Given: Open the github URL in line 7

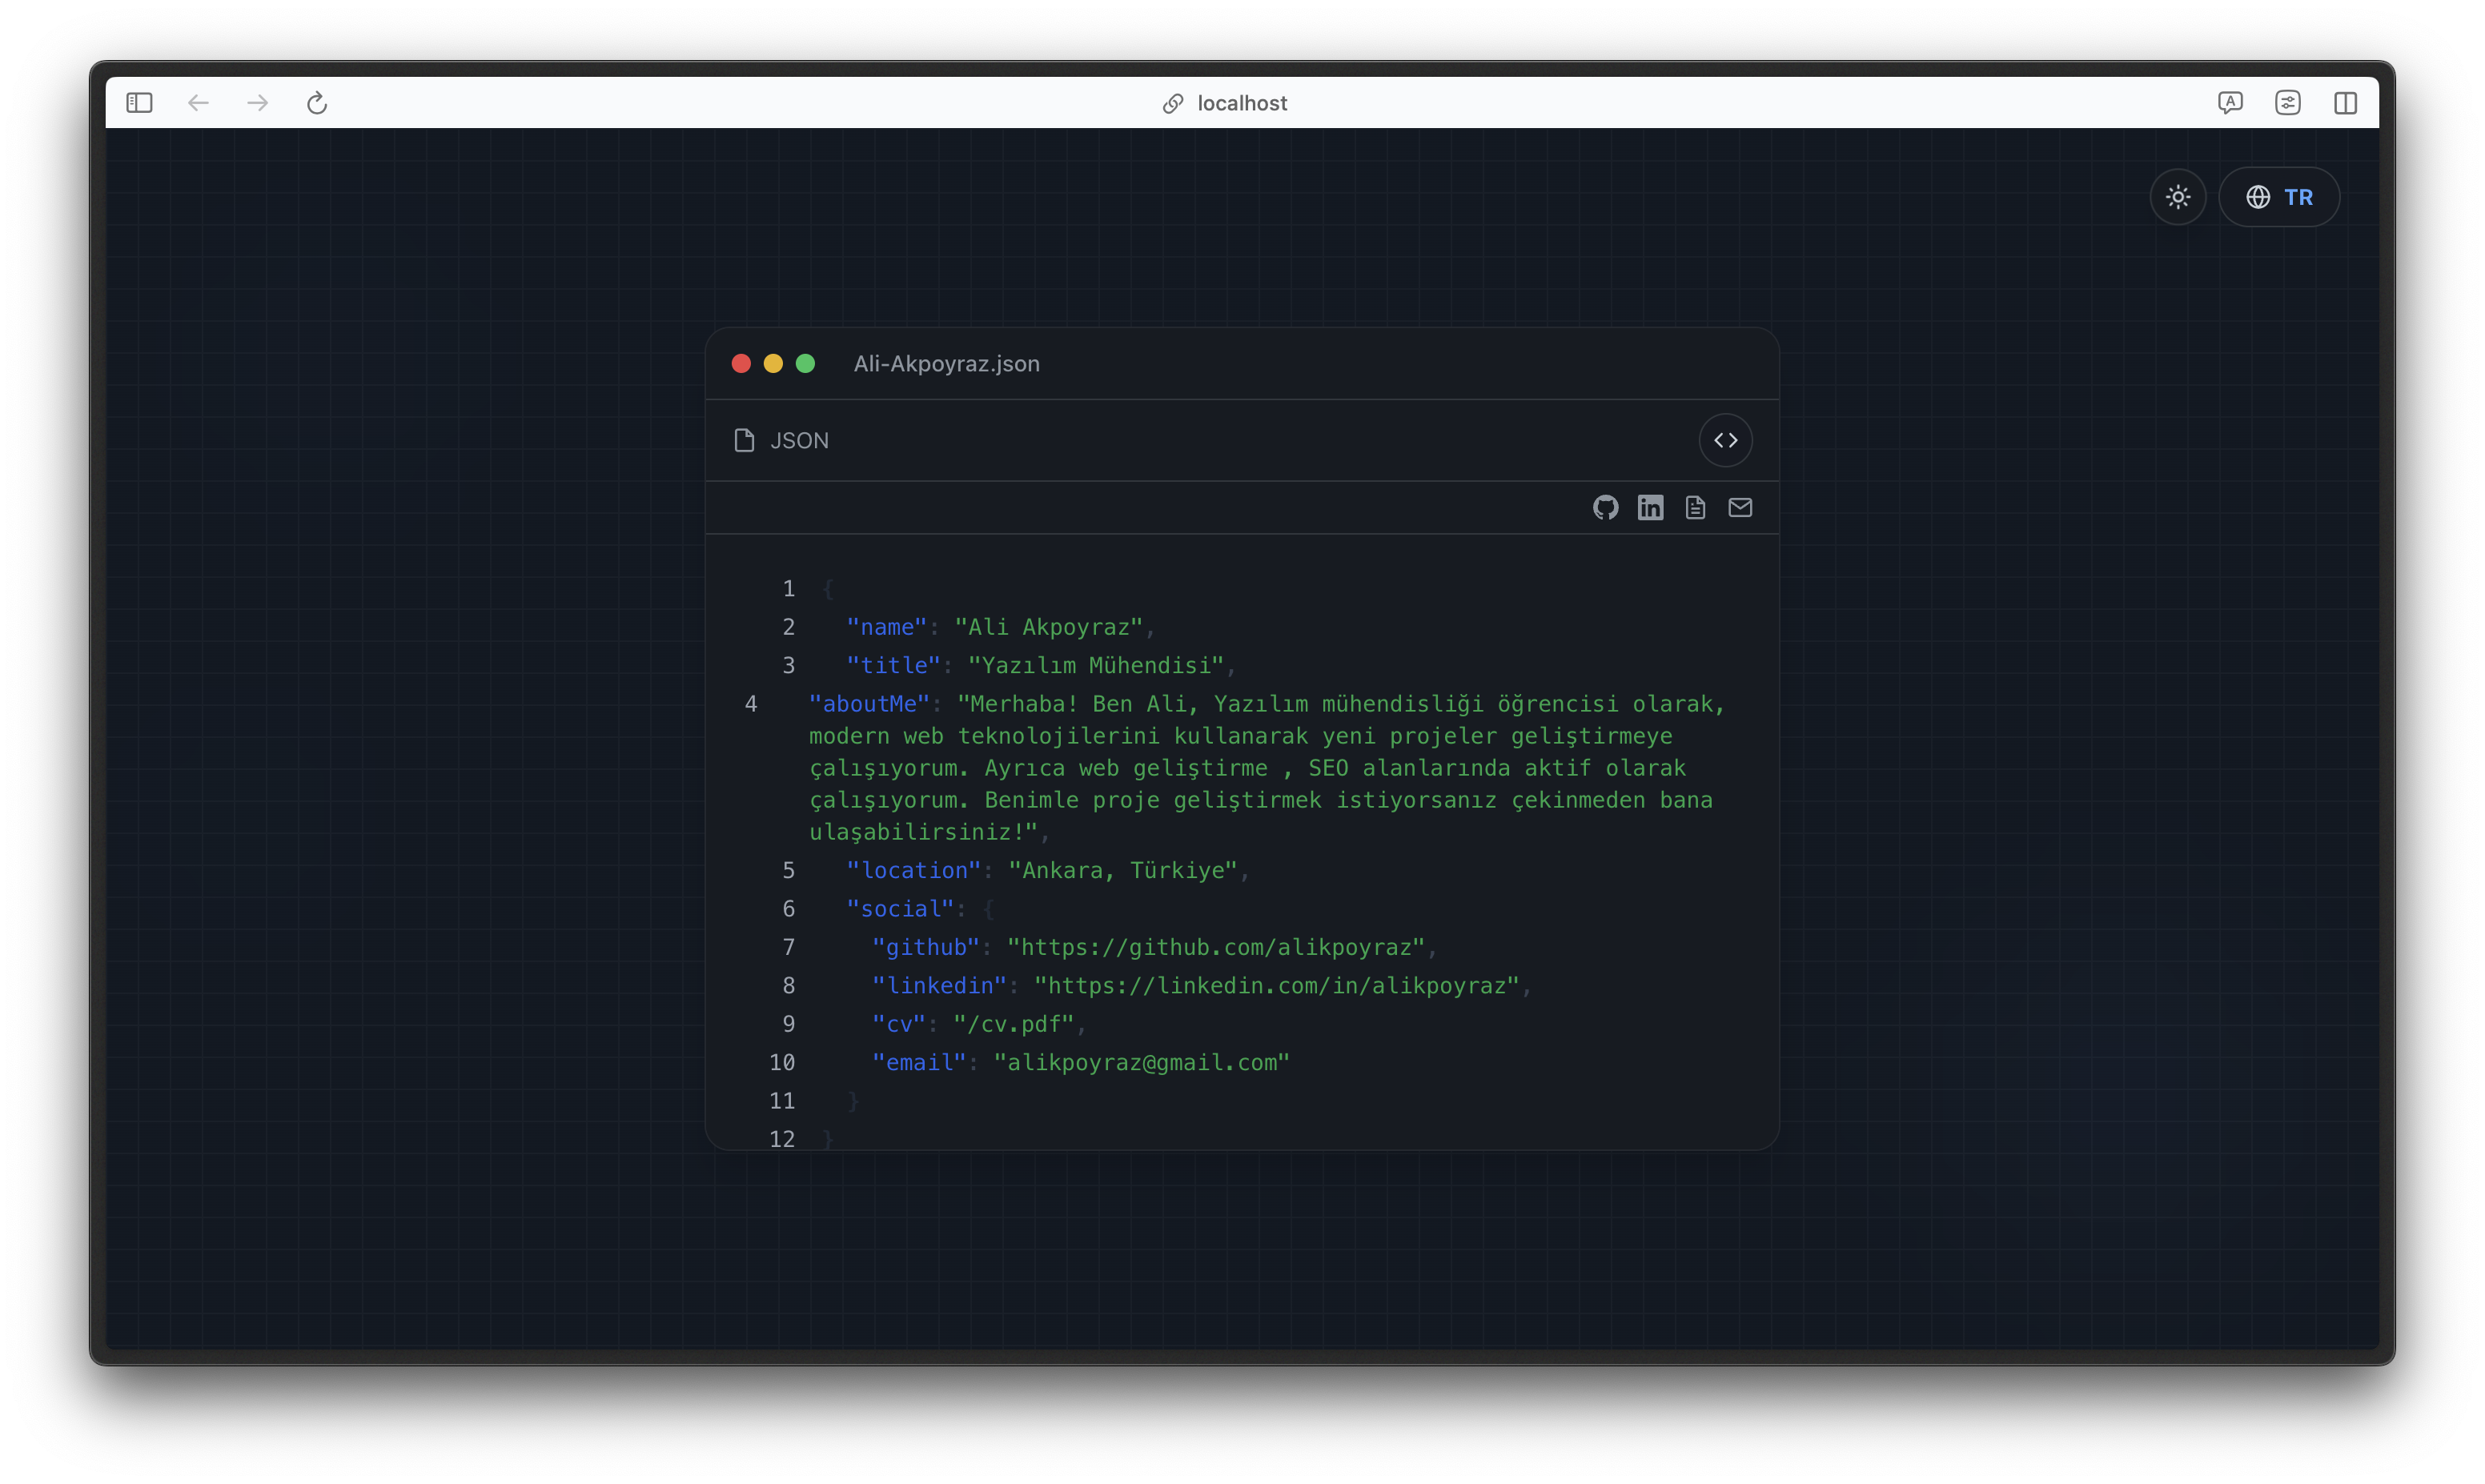Looking at the screenshot, I should tap(1216, 947).
